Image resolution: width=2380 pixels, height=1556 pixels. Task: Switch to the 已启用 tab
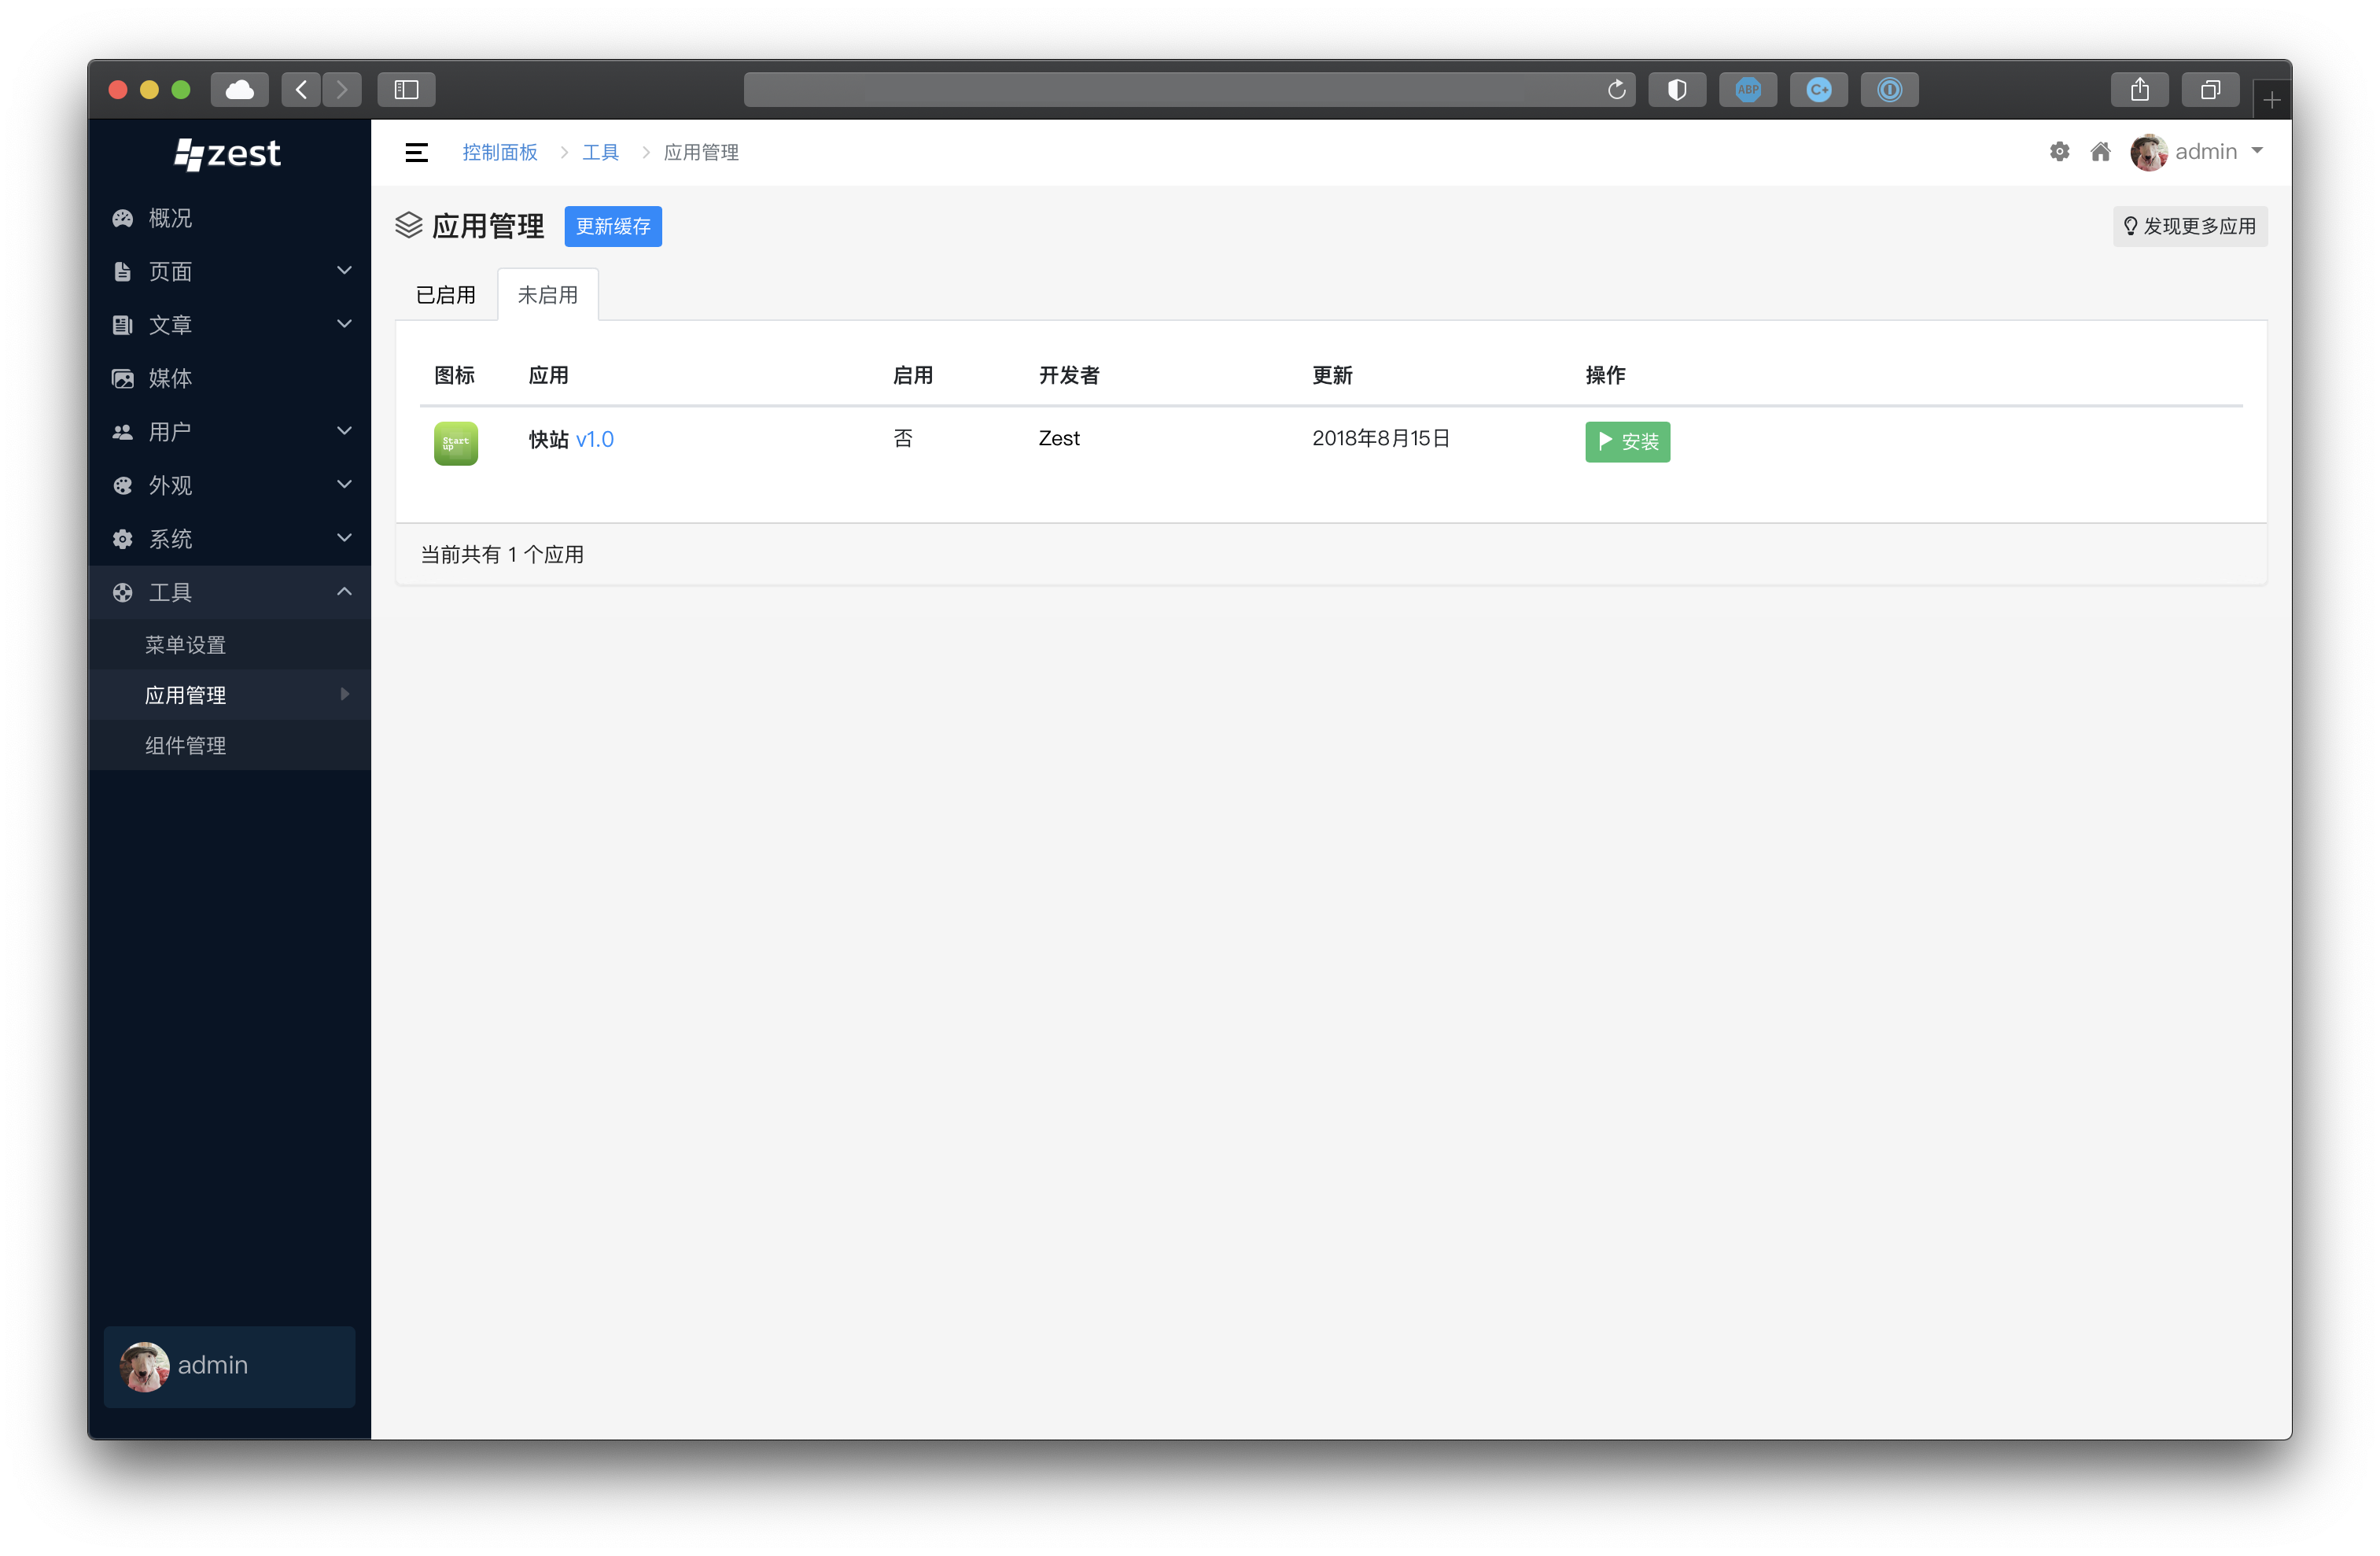click(x=446, y=295)
